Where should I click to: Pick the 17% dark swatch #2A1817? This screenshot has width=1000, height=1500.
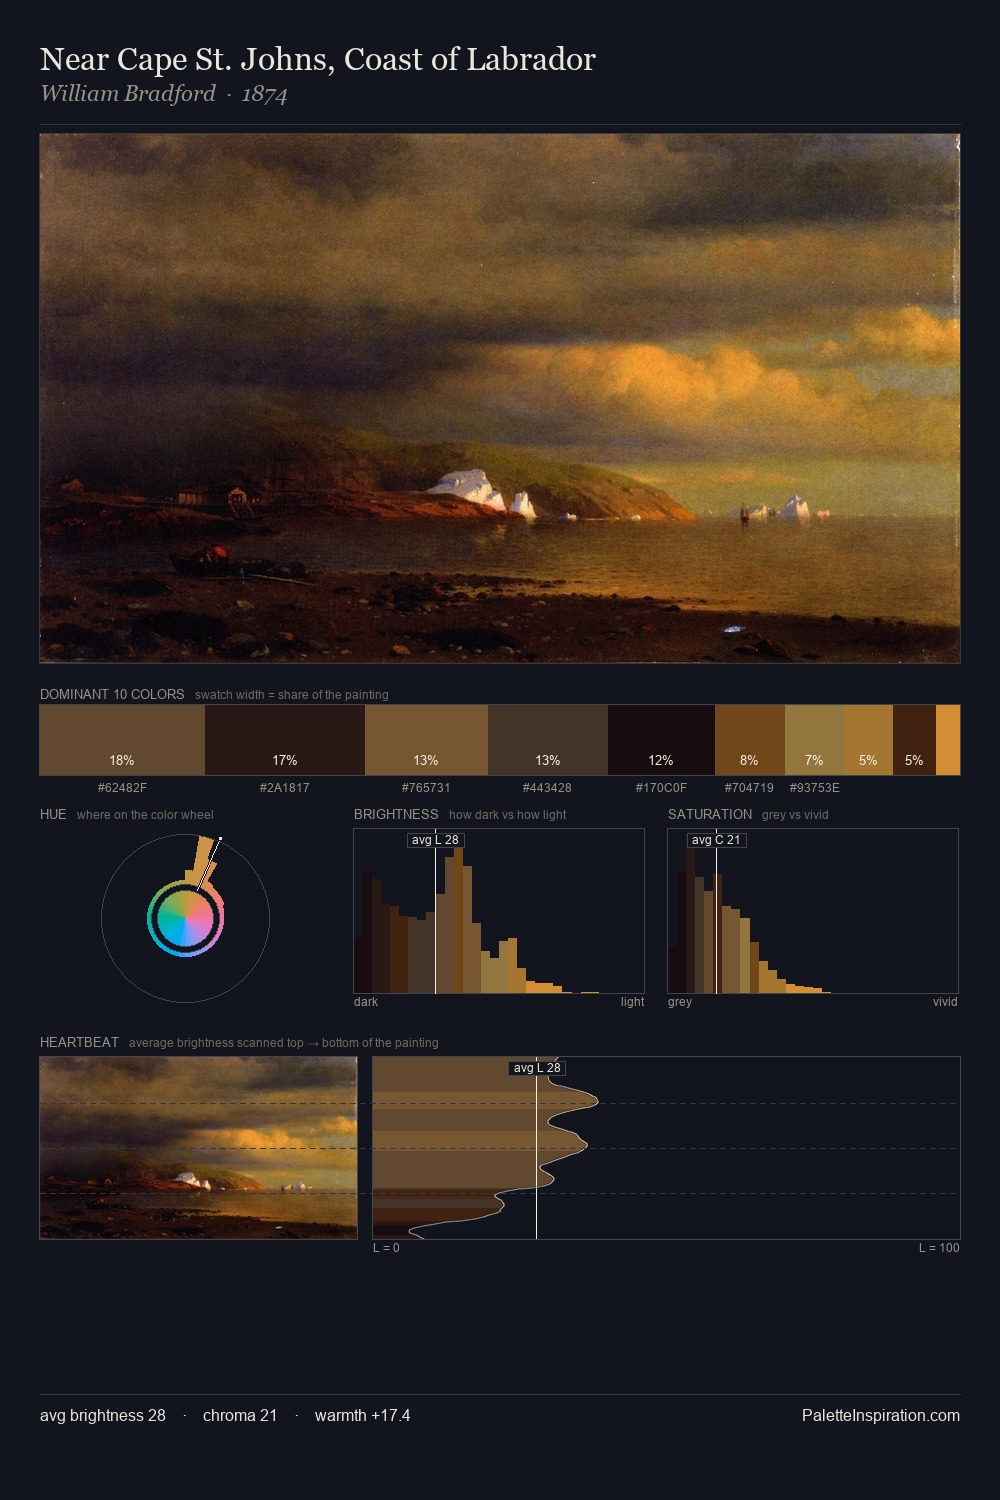click(x=285, y=740)
